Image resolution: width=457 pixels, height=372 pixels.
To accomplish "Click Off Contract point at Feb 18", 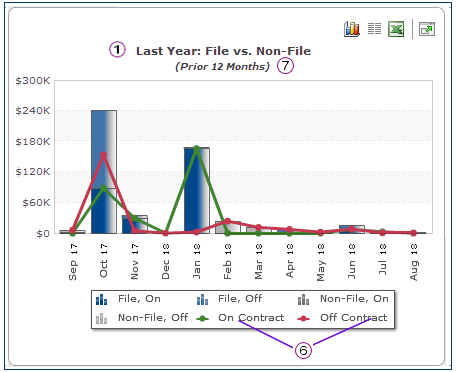I will [x=228, y=221].
